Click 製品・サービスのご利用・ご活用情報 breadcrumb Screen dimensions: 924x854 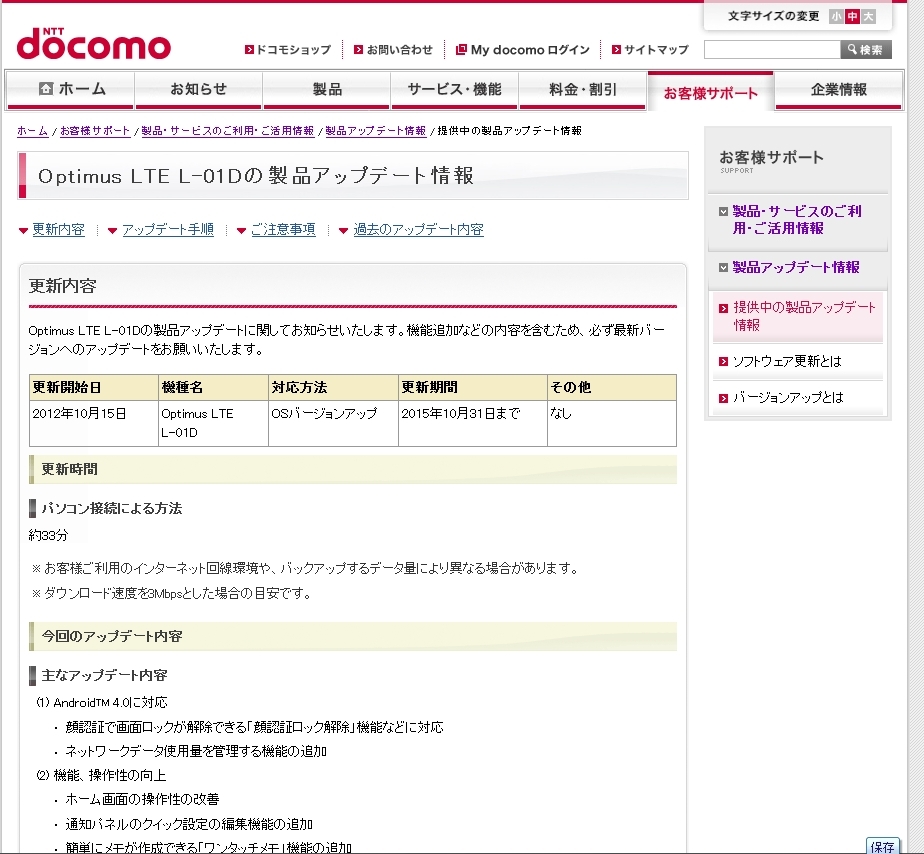227,131
